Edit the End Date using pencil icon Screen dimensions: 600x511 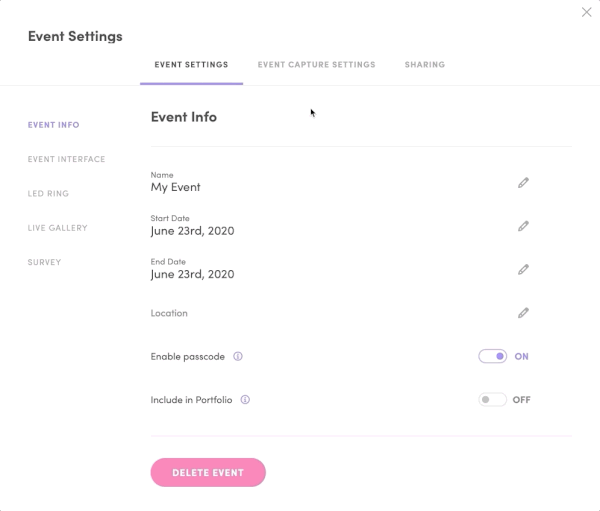(523, 270)
